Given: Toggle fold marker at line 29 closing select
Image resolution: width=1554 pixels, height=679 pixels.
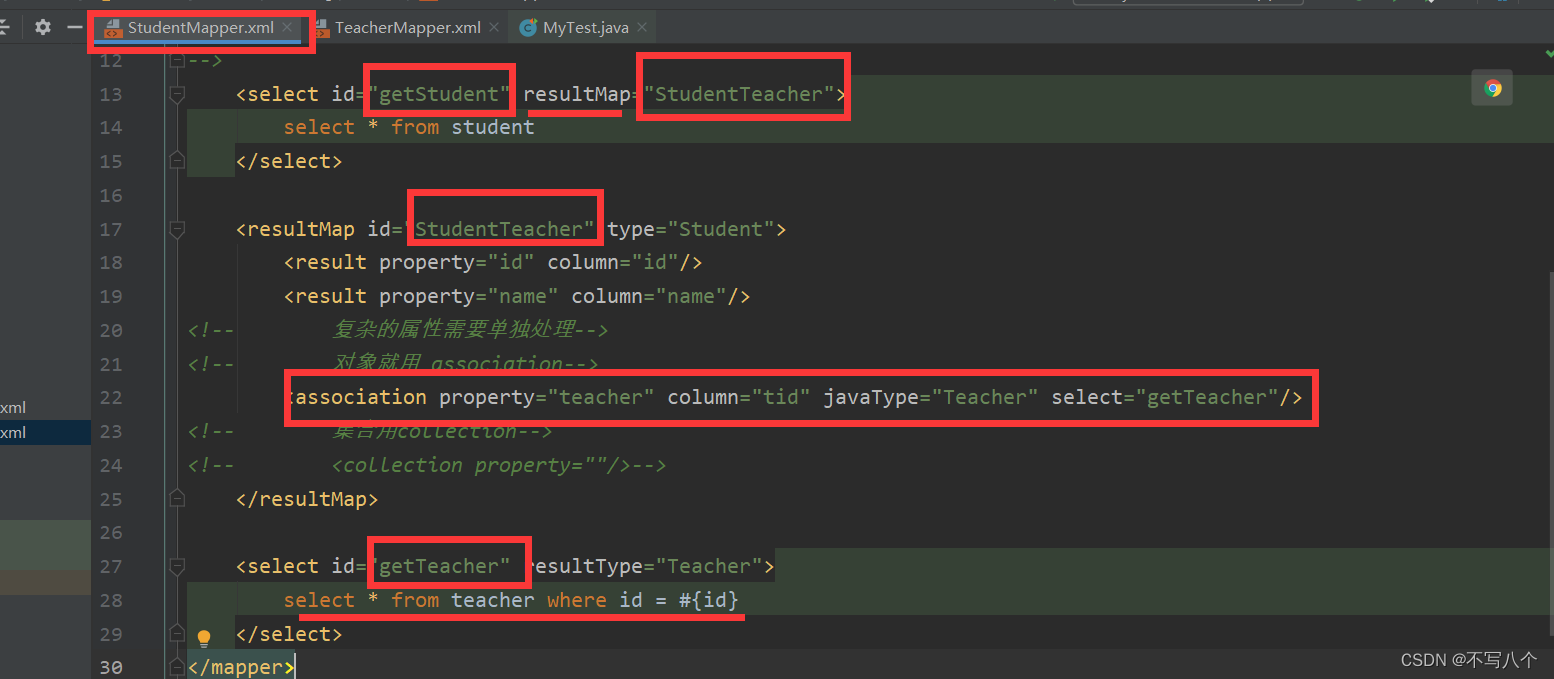Looking at the screenshot, I should (x=177, y=633).
